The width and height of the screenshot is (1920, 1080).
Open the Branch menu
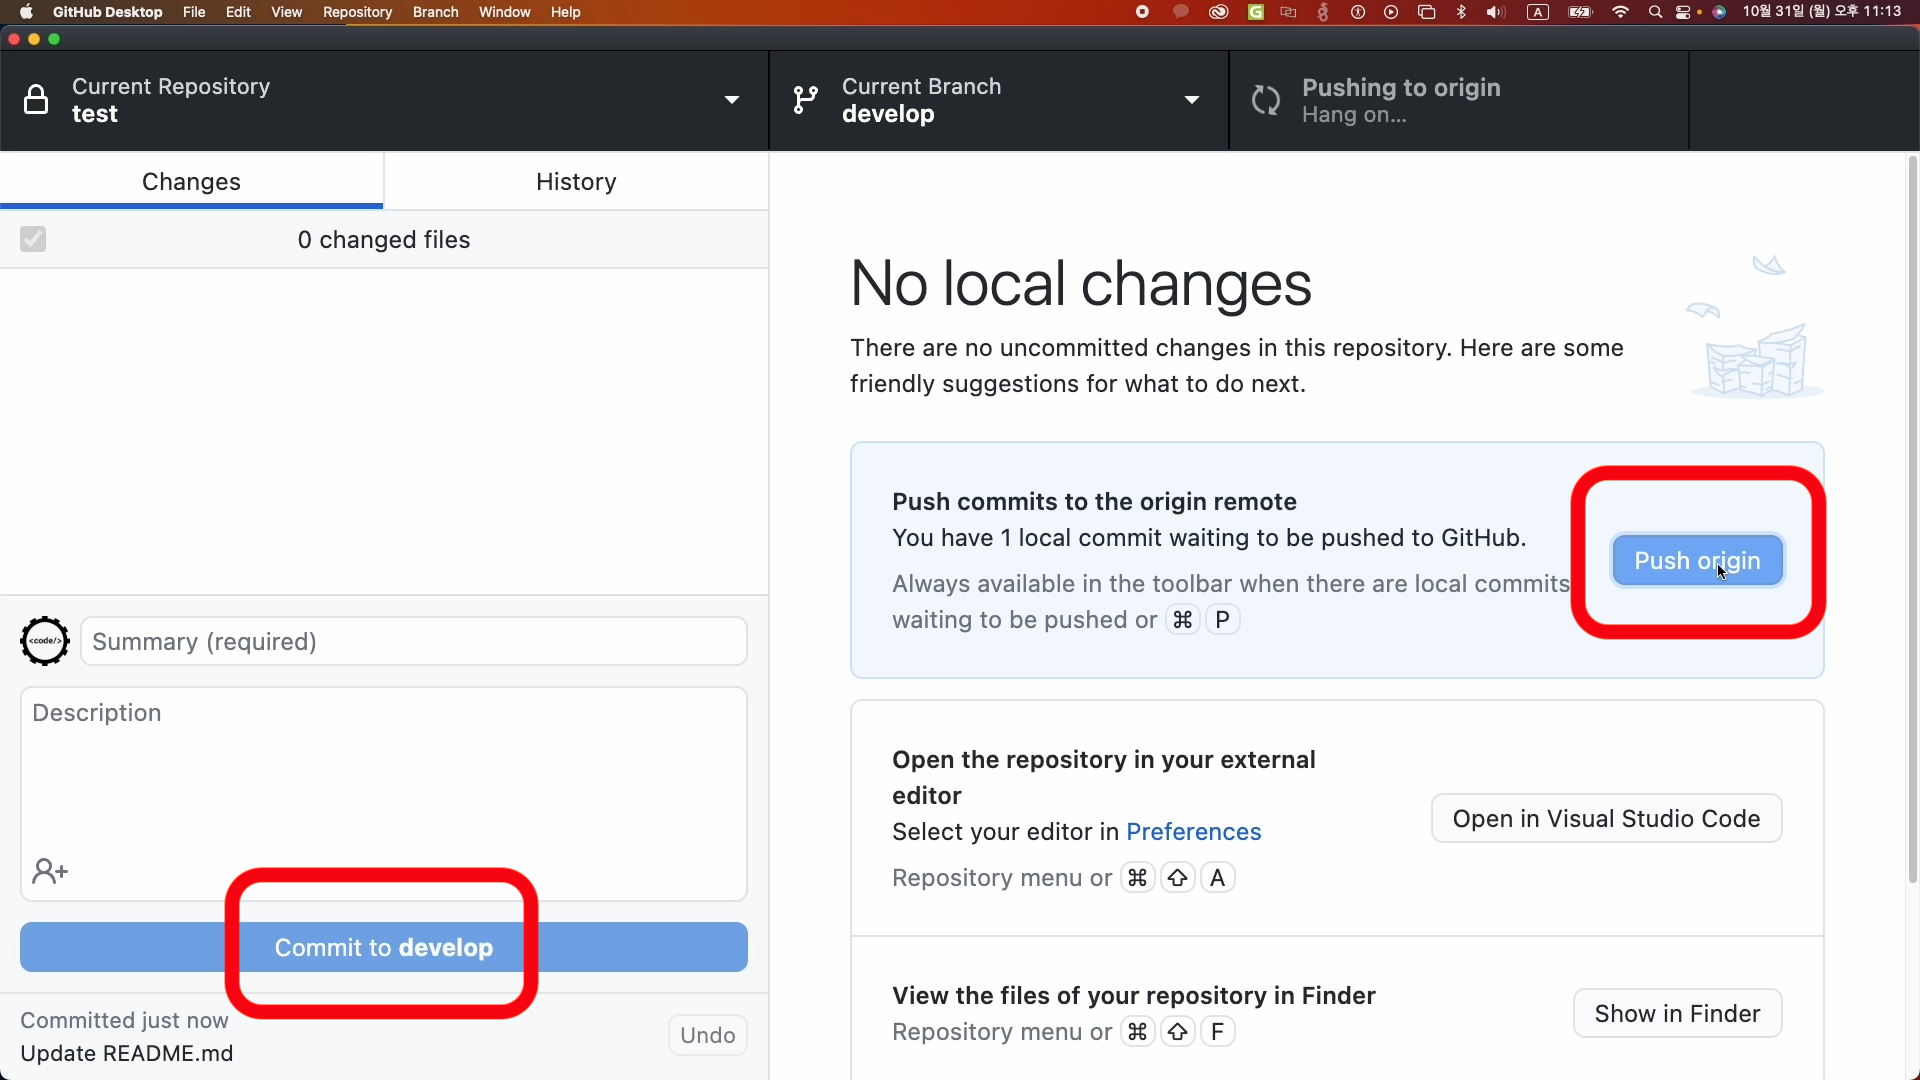coord(435,12)
